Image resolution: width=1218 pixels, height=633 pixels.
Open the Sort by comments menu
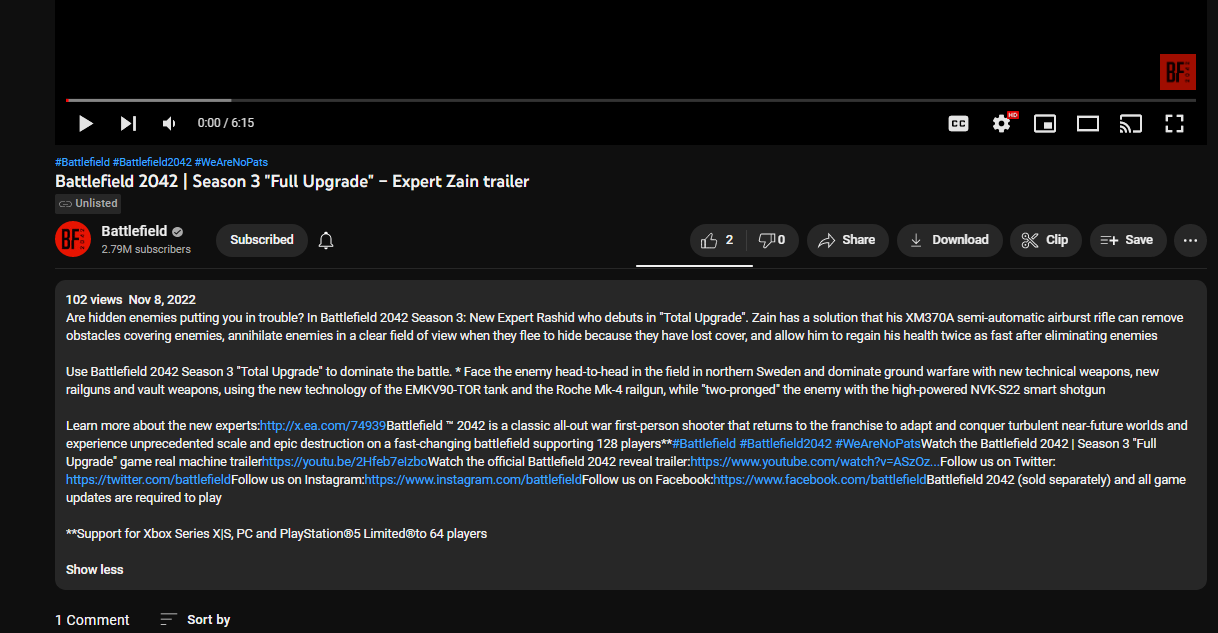196,620
